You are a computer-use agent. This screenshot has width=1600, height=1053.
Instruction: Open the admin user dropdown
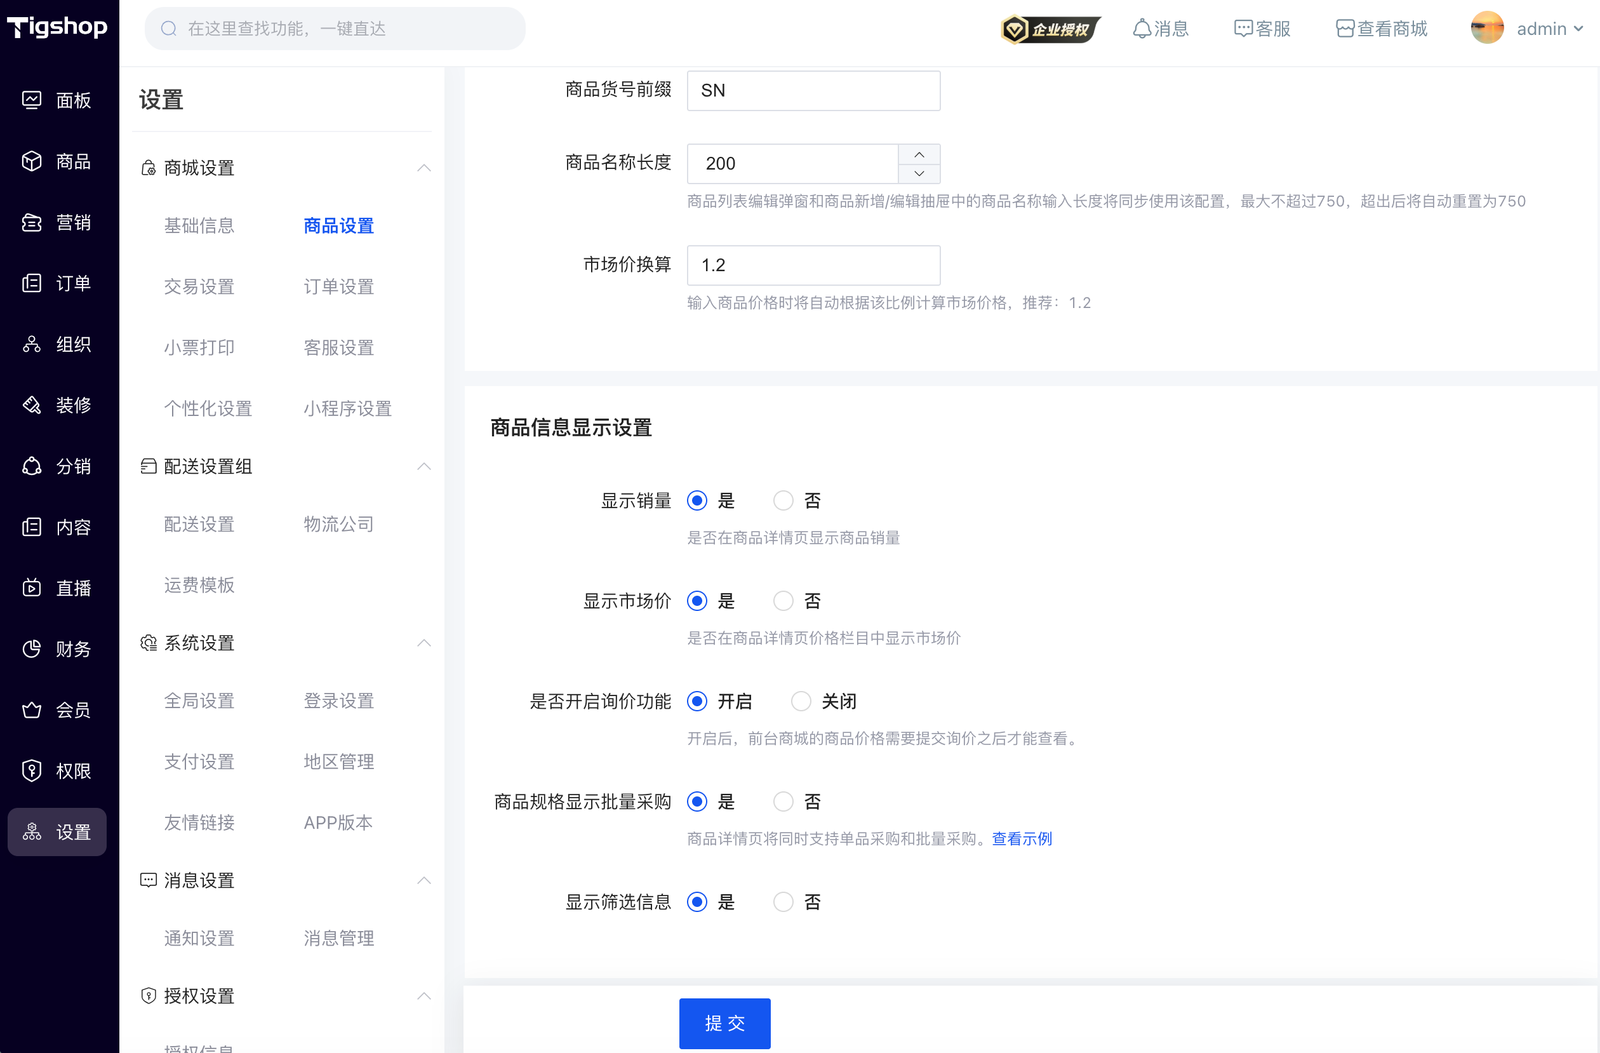(x=1528, y=29)
